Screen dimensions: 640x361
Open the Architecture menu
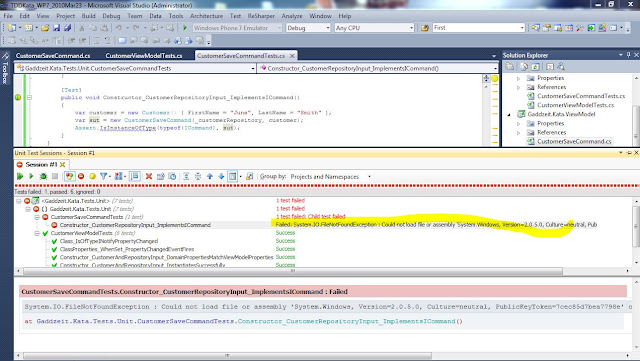(206, 16)
